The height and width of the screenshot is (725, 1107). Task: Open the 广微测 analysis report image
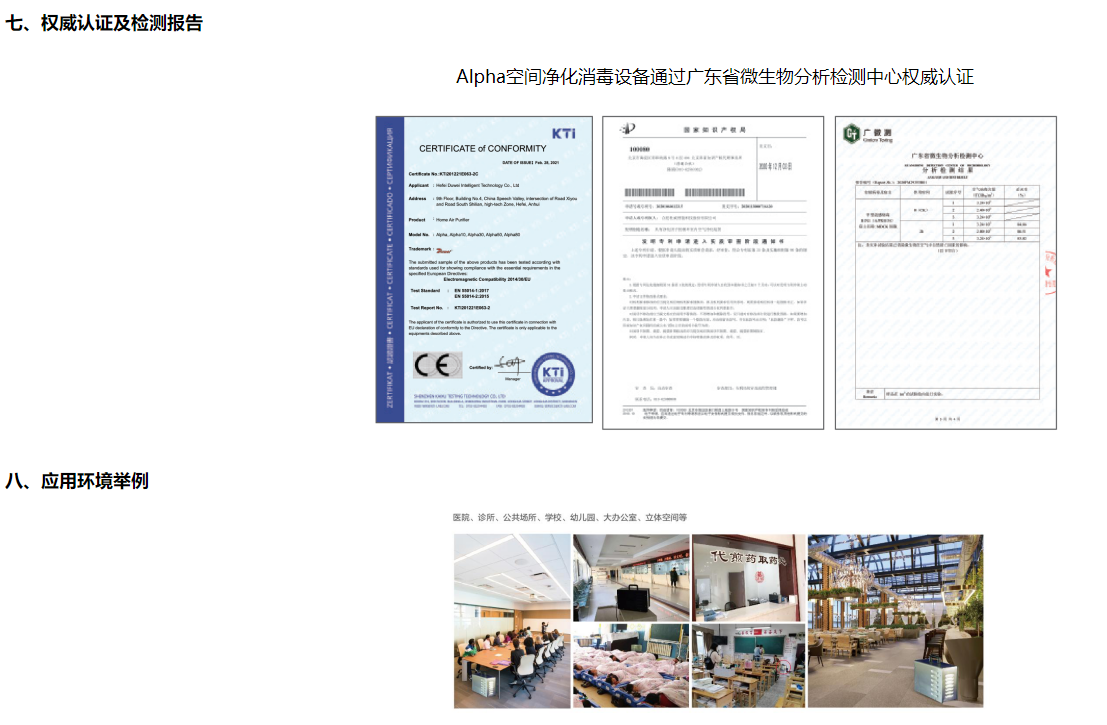[945, 272]
